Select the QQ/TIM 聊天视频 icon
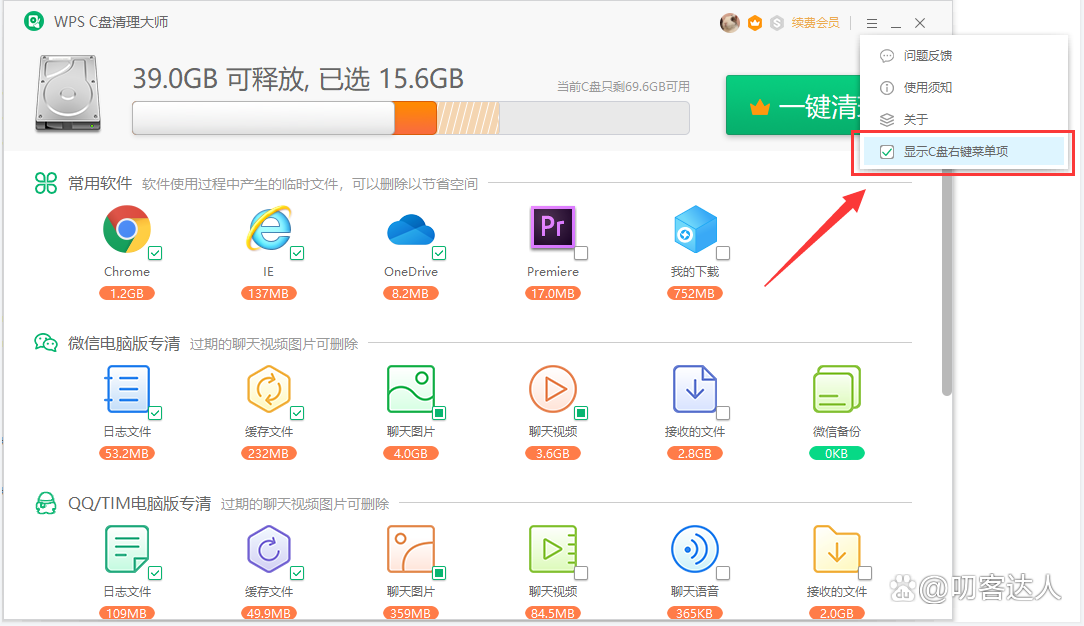The image size is (1084, 626). tap(552, 549)
